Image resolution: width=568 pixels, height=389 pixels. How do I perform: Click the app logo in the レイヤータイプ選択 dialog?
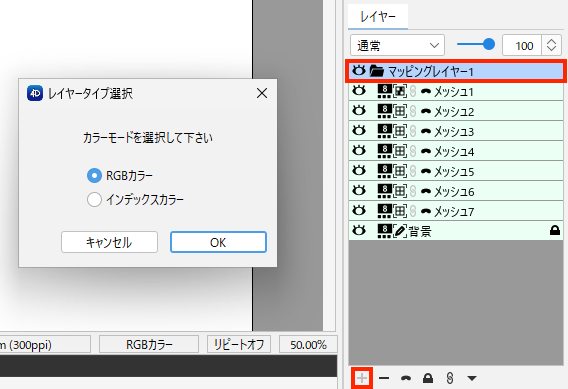pos(35,93)
